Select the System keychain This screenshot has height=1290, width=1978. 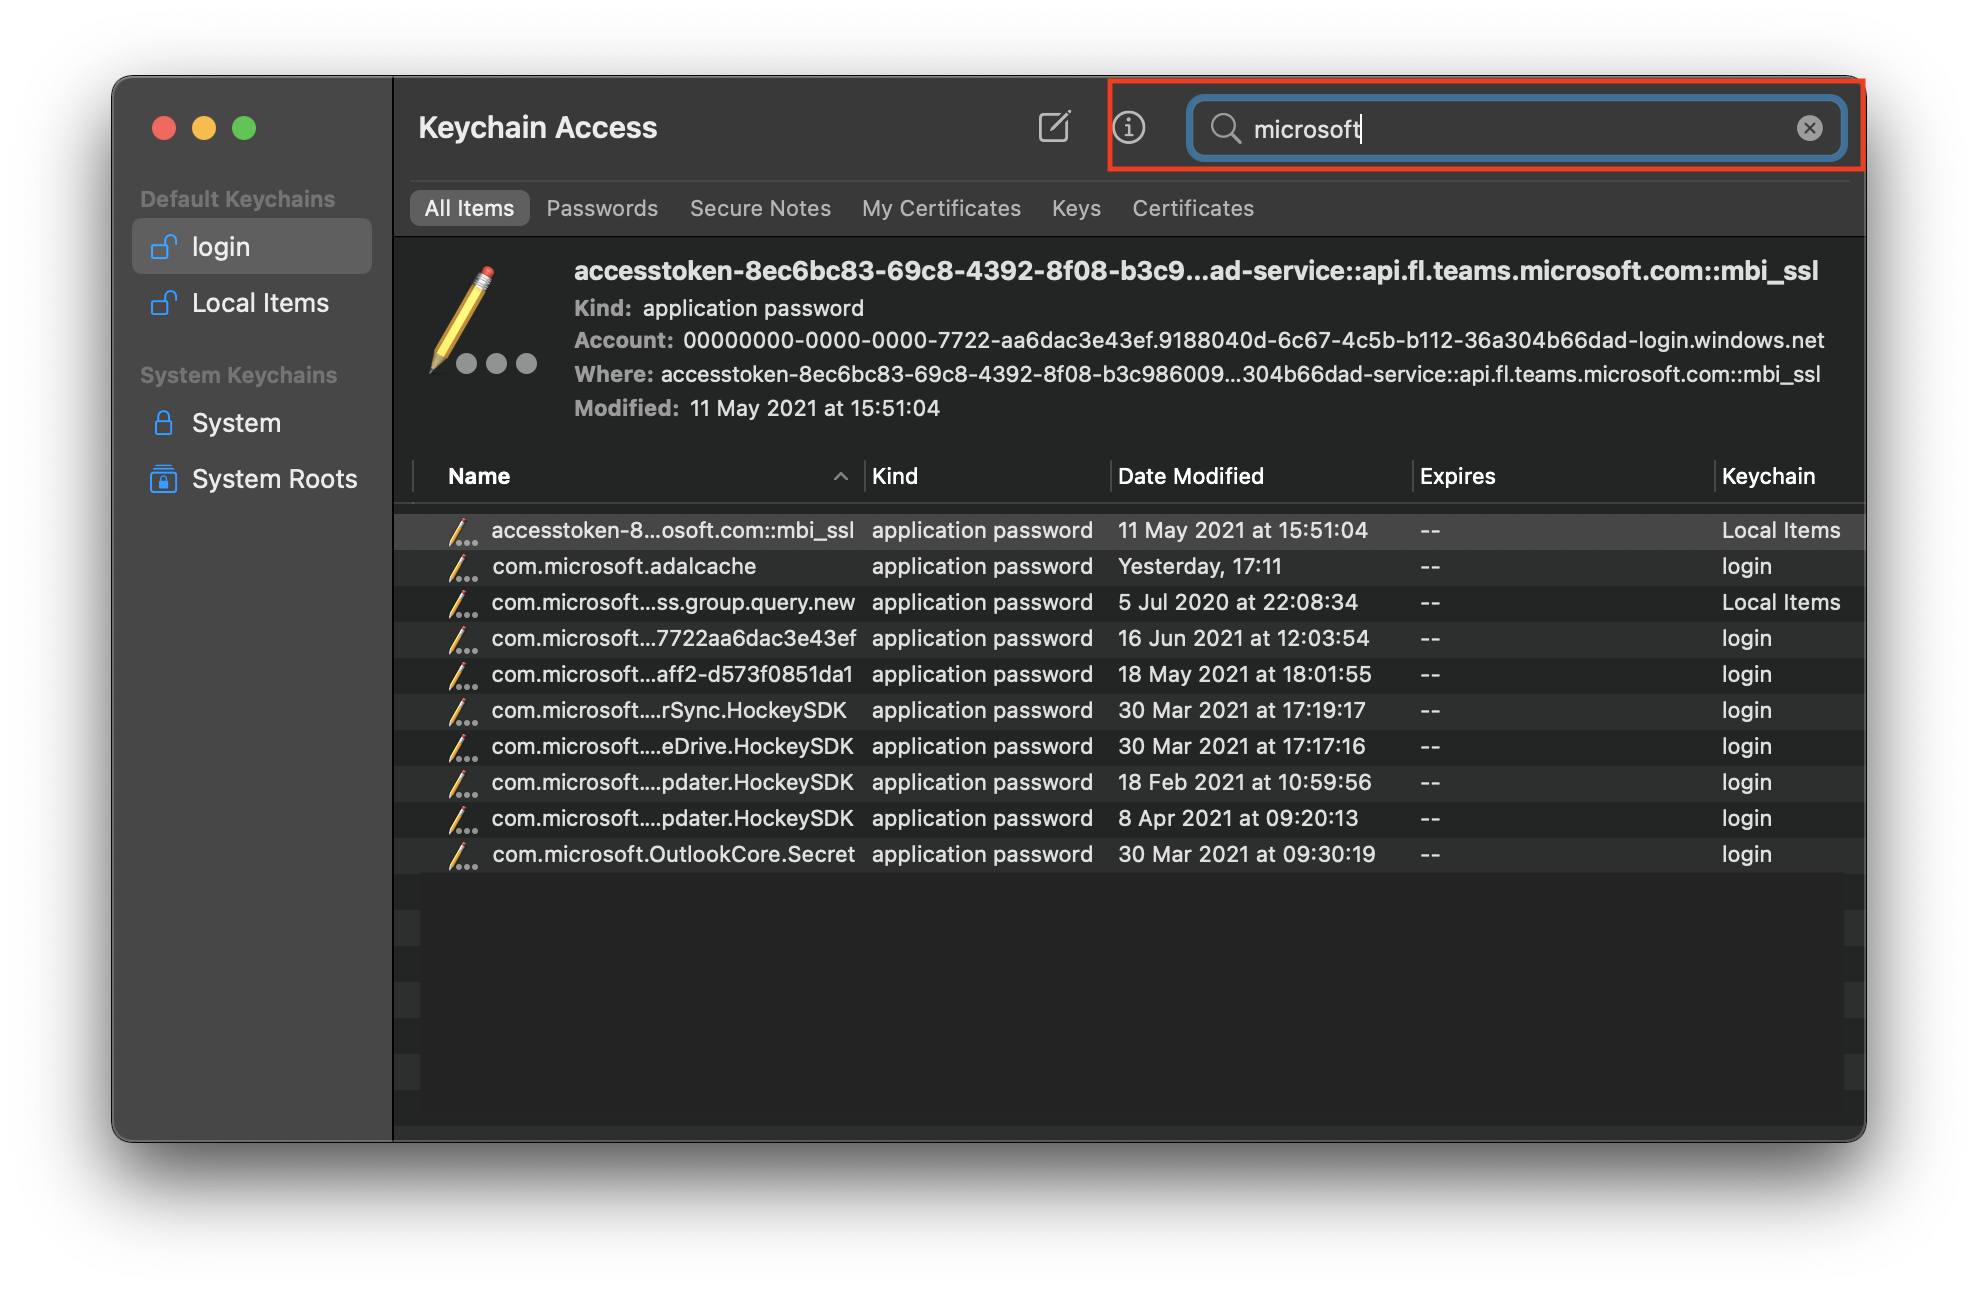coord(252,422)
